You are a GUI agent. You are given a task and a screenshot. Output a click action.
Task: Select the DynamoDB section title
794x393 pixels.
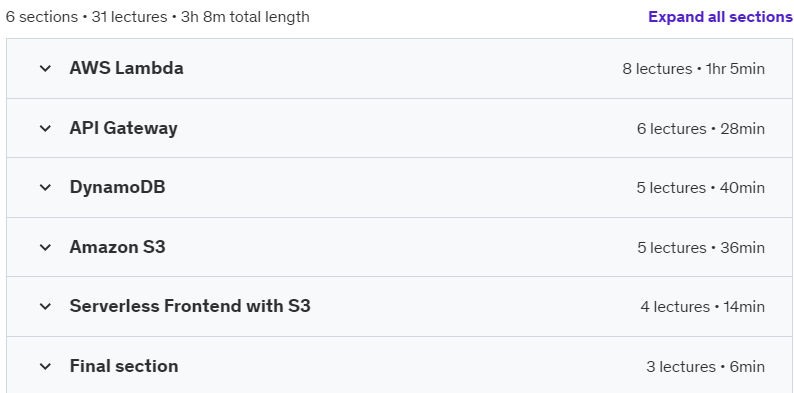pyautogui.click(x=117, y=187)
